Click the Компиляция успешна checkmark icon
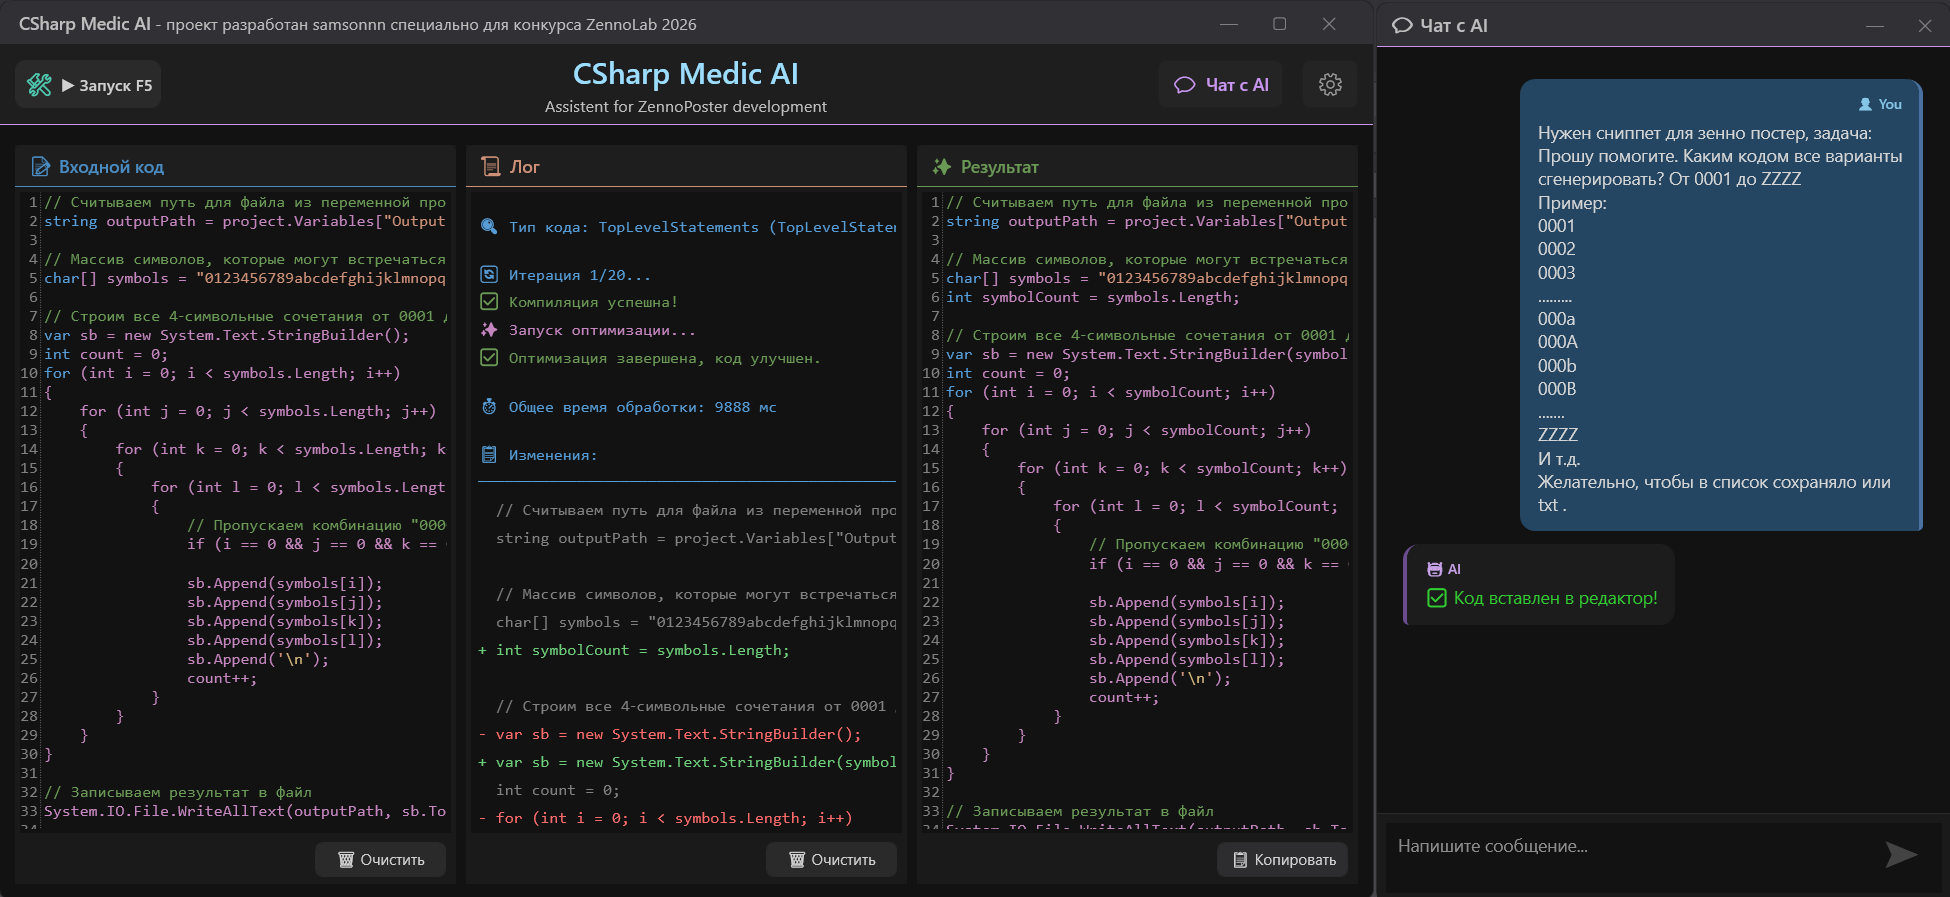The image size is (1950, 897). (489, 302)
